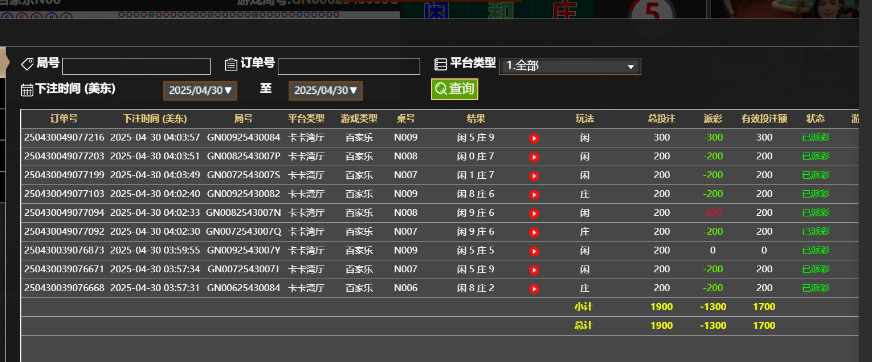The image size is (872, 362).
Task: Select order number 250430039076873
Action: pyautogui.click(x=64, y=250)
